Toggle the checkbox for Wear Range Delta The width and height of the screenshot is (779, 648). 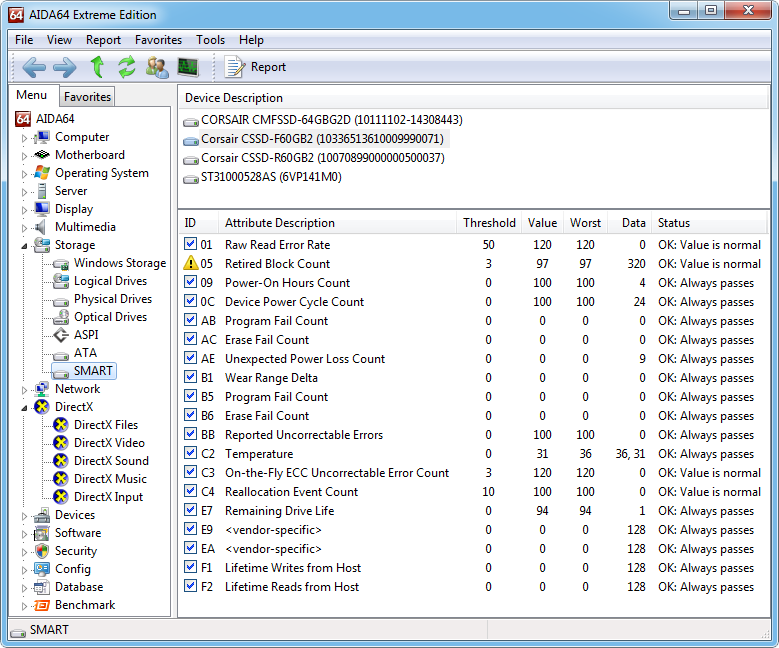point(190,377)
